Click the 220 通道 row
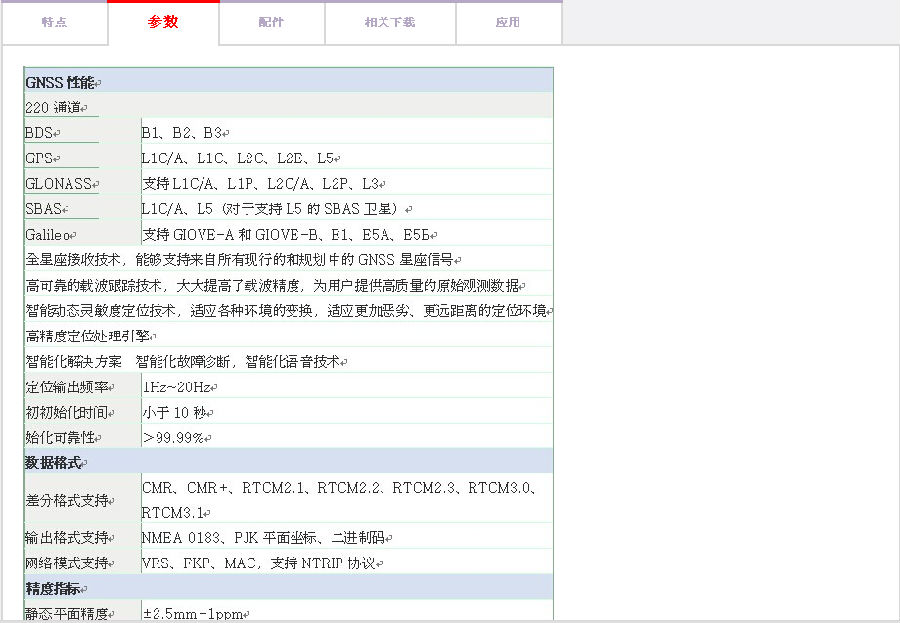The height and width of the screenshot is (623, 900). click(56, 107)
